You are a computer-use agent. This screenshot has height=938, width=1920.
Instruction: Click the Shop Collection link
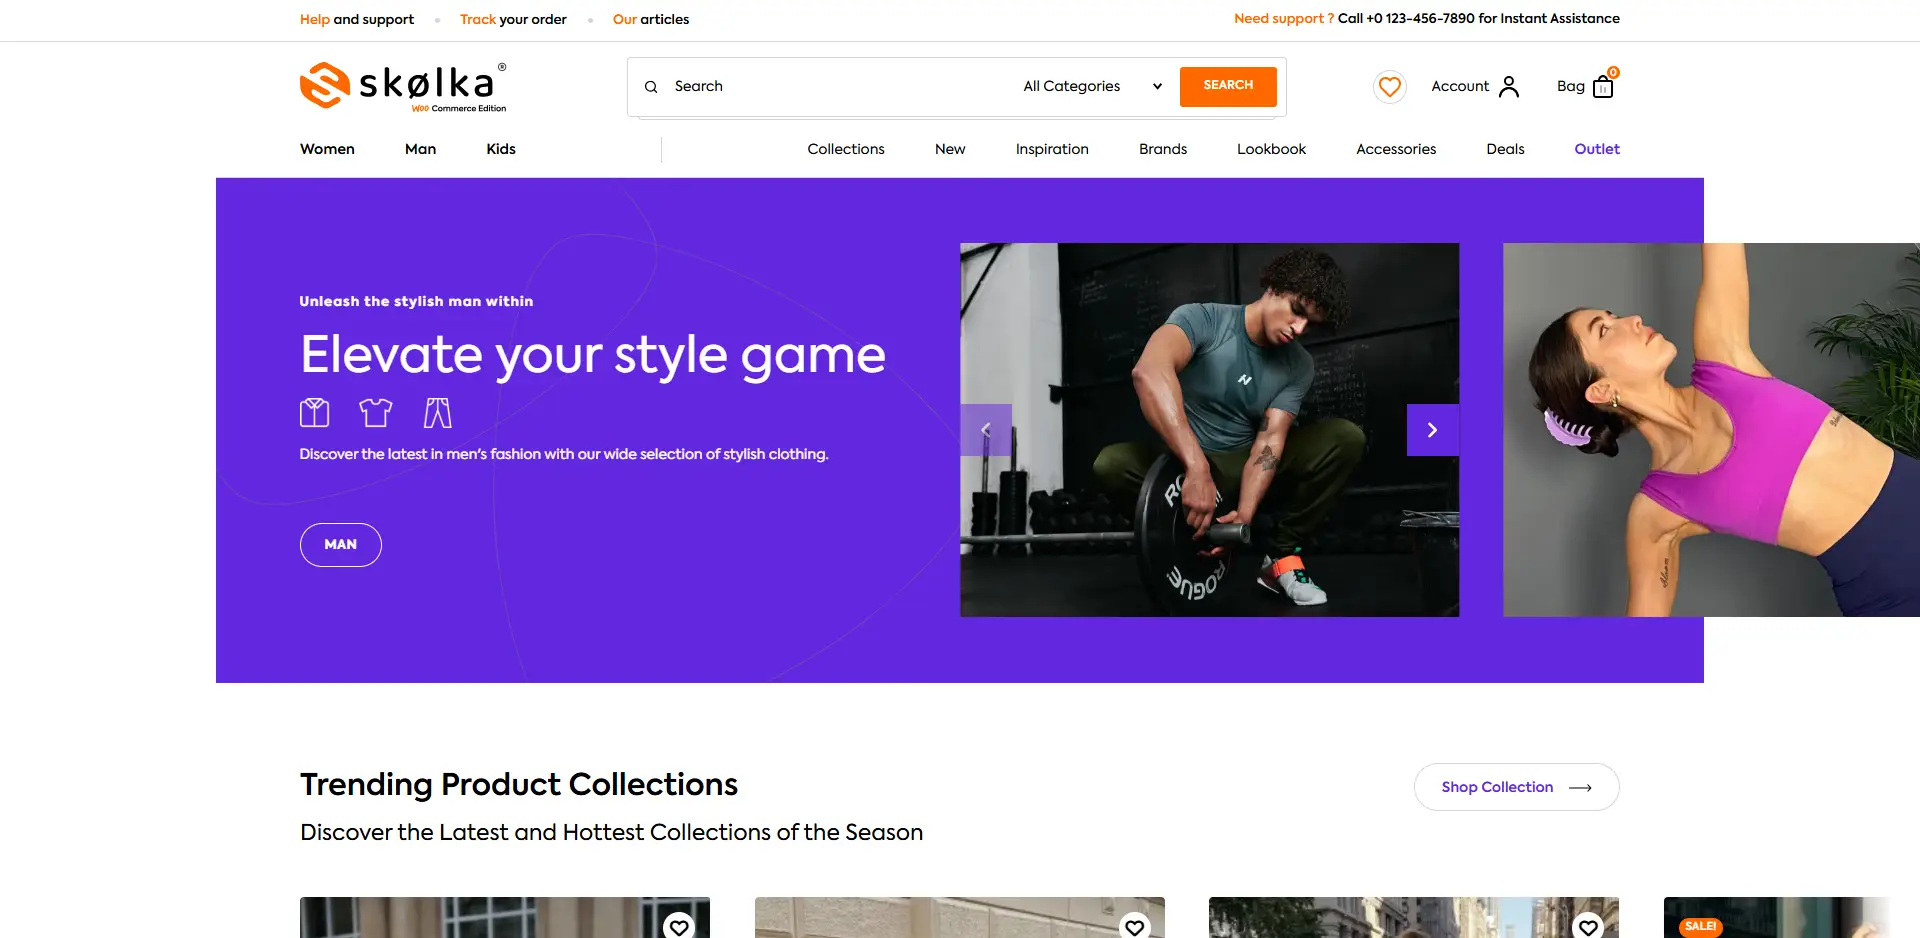[1516, 787]
